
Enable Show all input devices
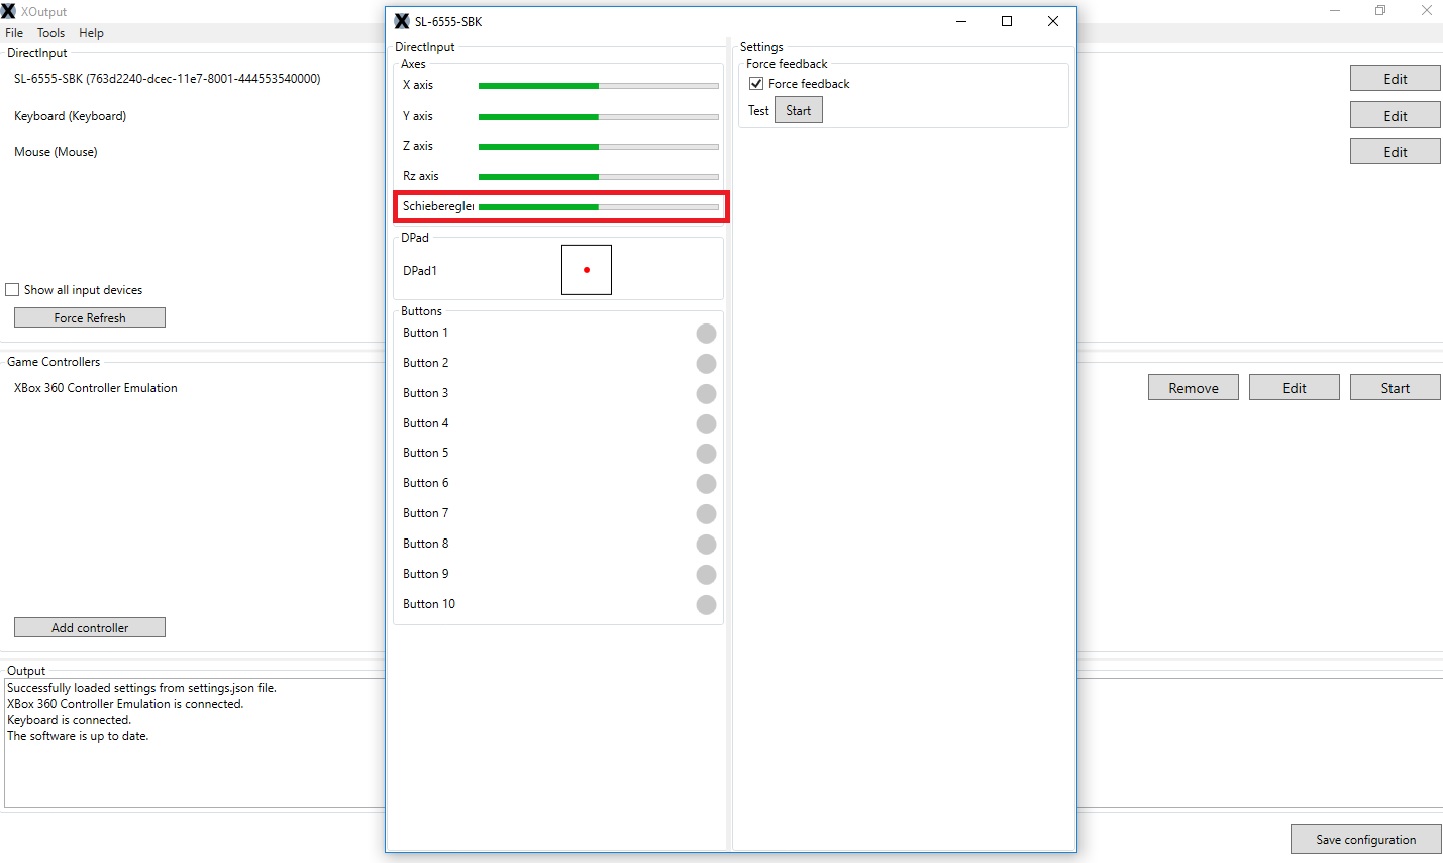[11, 289]
